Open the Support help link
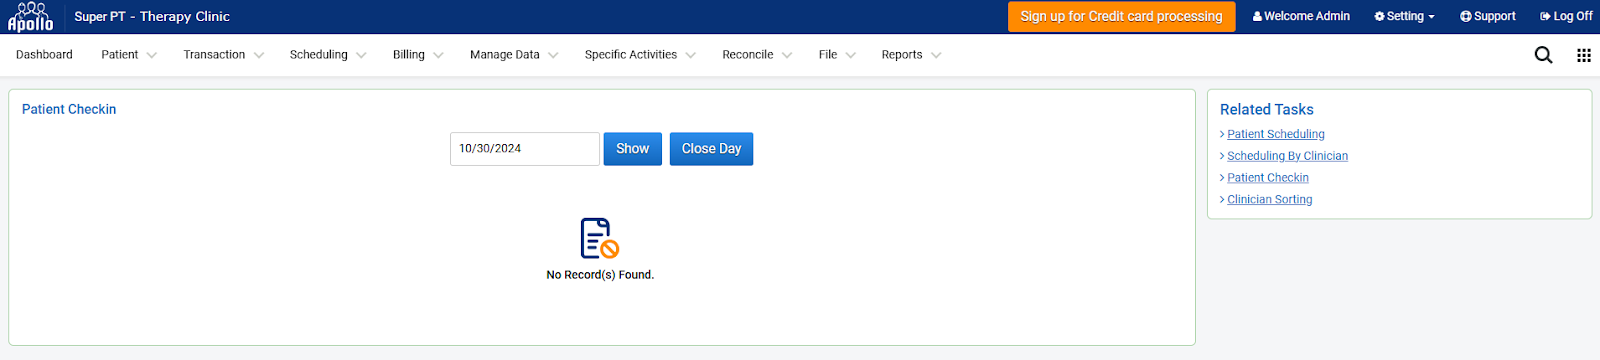1600x360 pixels. (x=1487, y=16)
